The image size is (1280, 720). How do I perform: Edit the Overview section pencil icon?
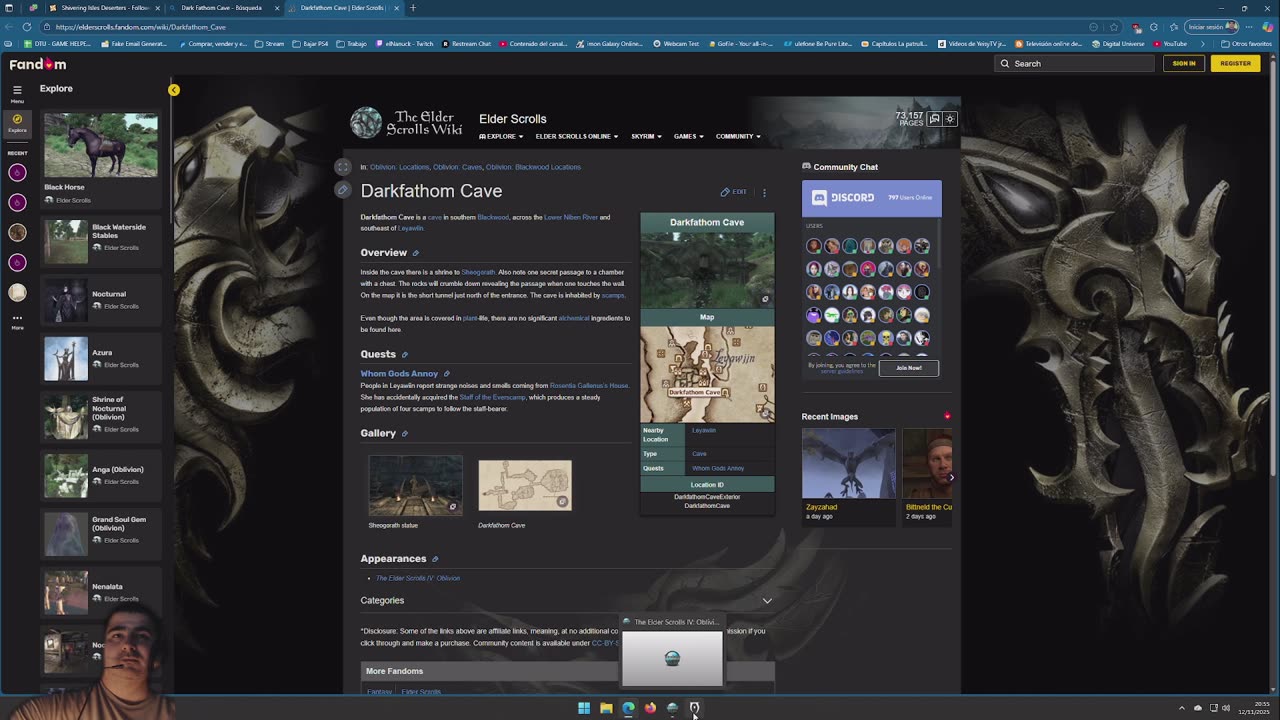point(416,253)
